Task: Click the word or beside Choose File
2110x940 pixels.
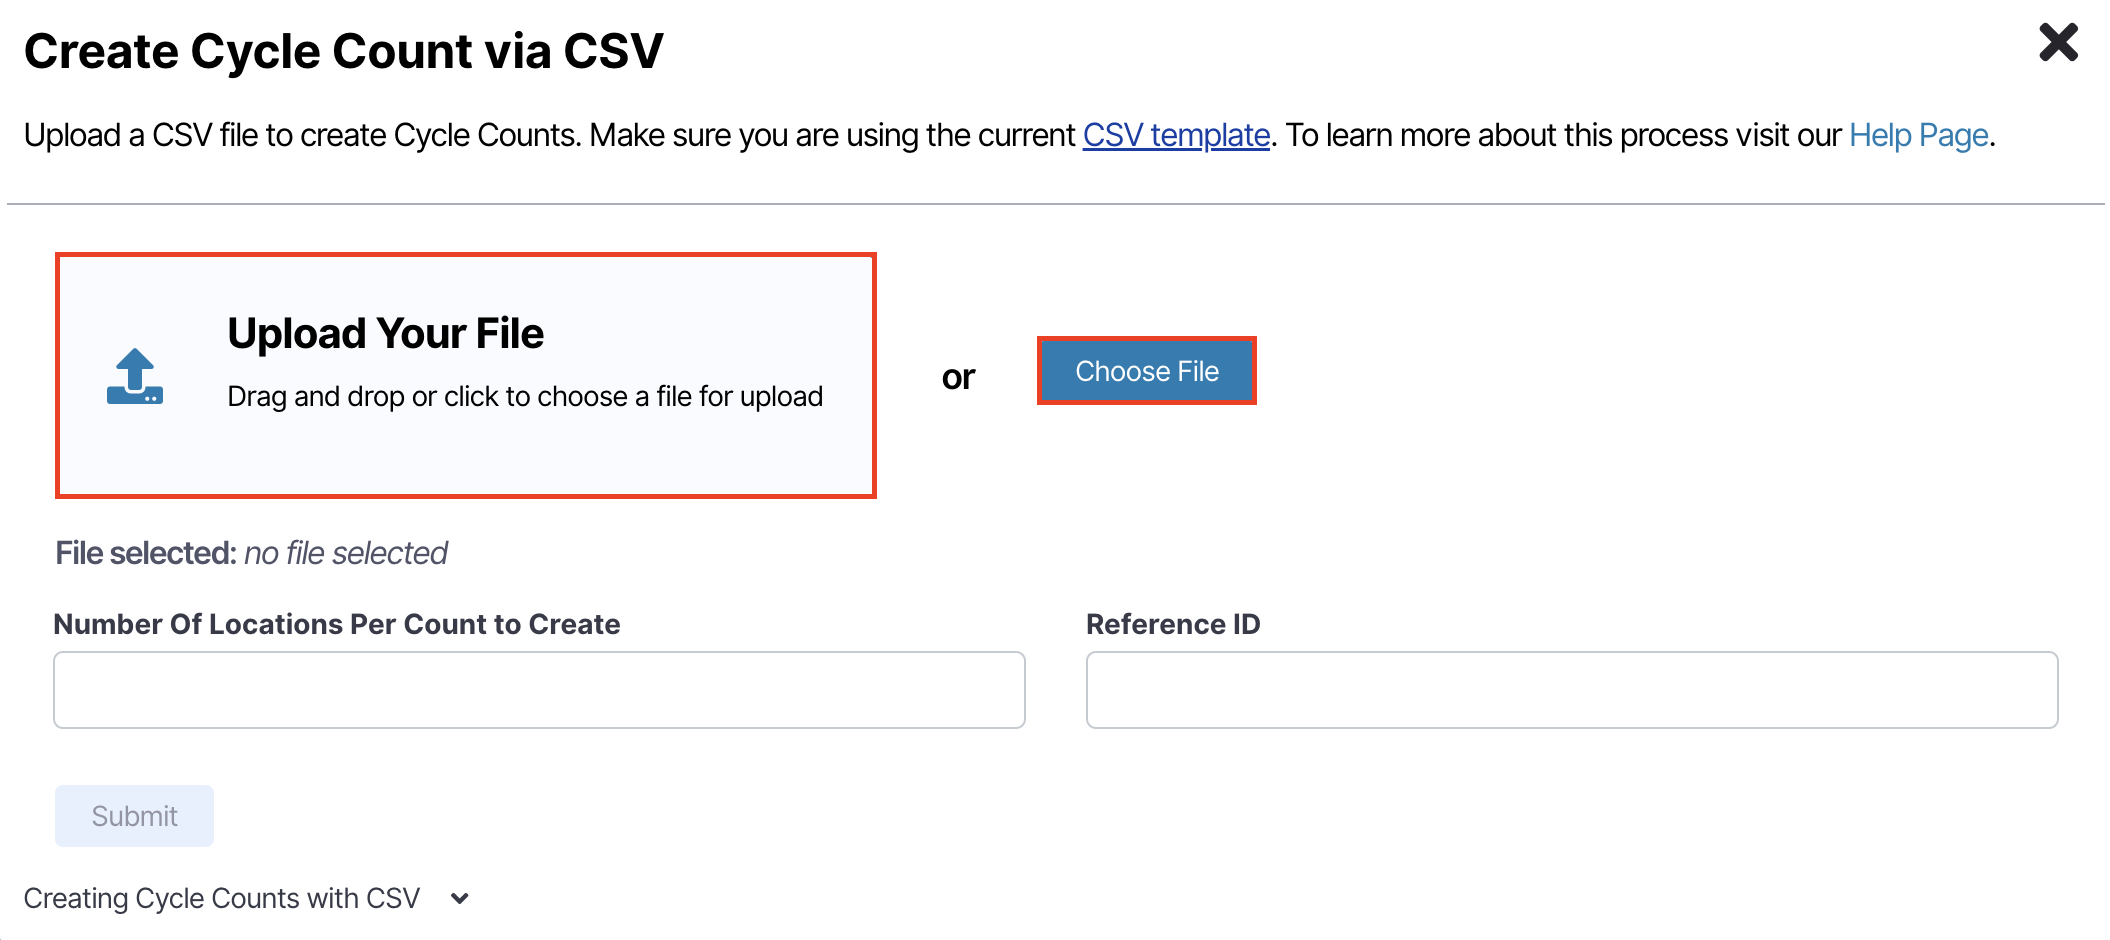Action: pos(958,377)
